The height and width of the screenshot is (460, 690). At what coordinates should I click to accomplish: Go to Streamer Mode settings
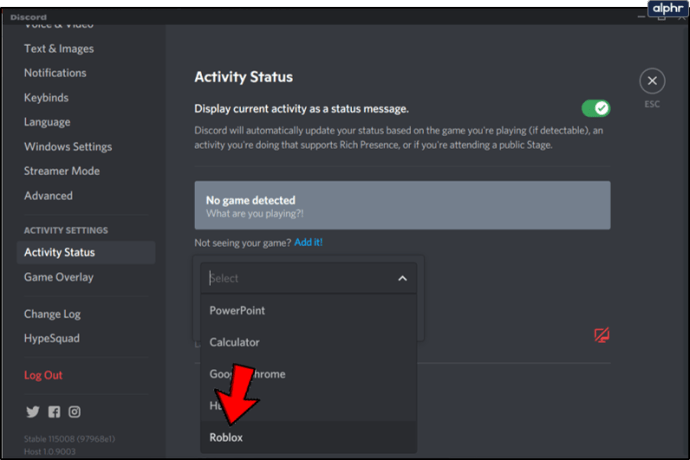click(x=62, y=171)
